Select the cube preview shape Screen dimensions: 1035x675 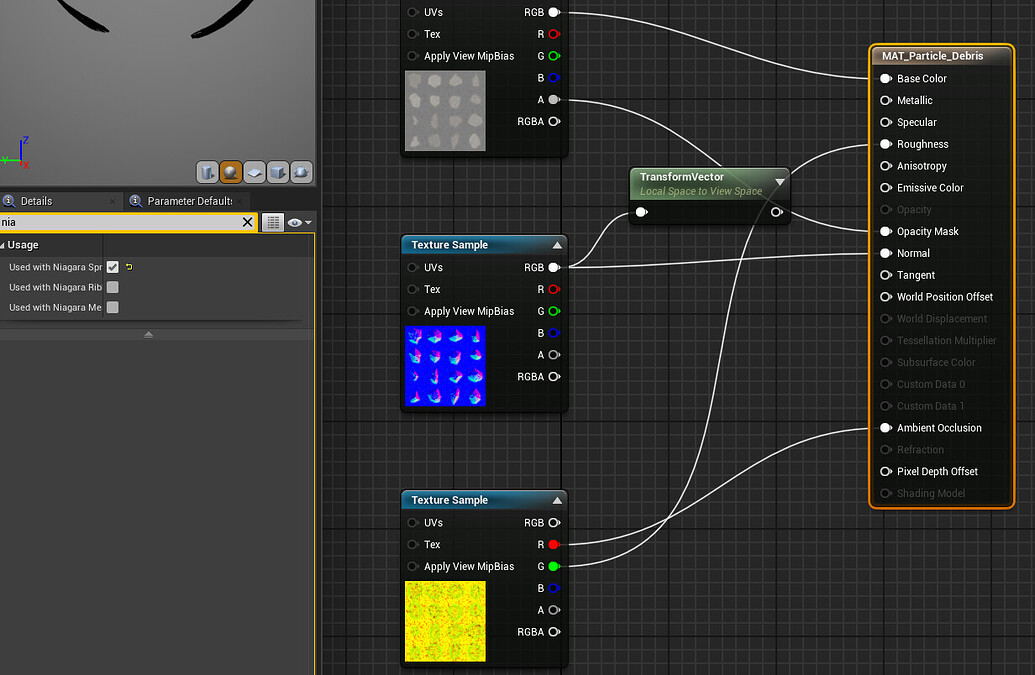coord(278,172)
